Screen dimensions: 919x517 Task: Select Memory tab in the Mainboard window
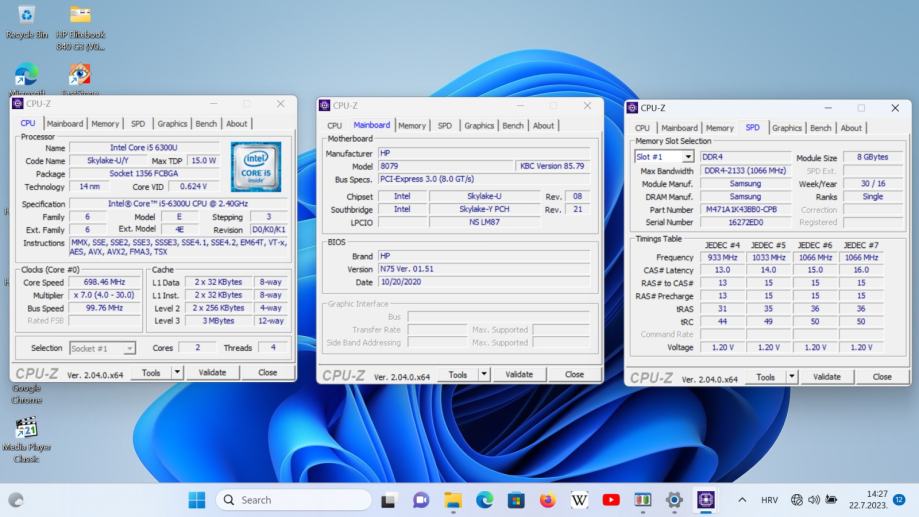coord(411,126)
